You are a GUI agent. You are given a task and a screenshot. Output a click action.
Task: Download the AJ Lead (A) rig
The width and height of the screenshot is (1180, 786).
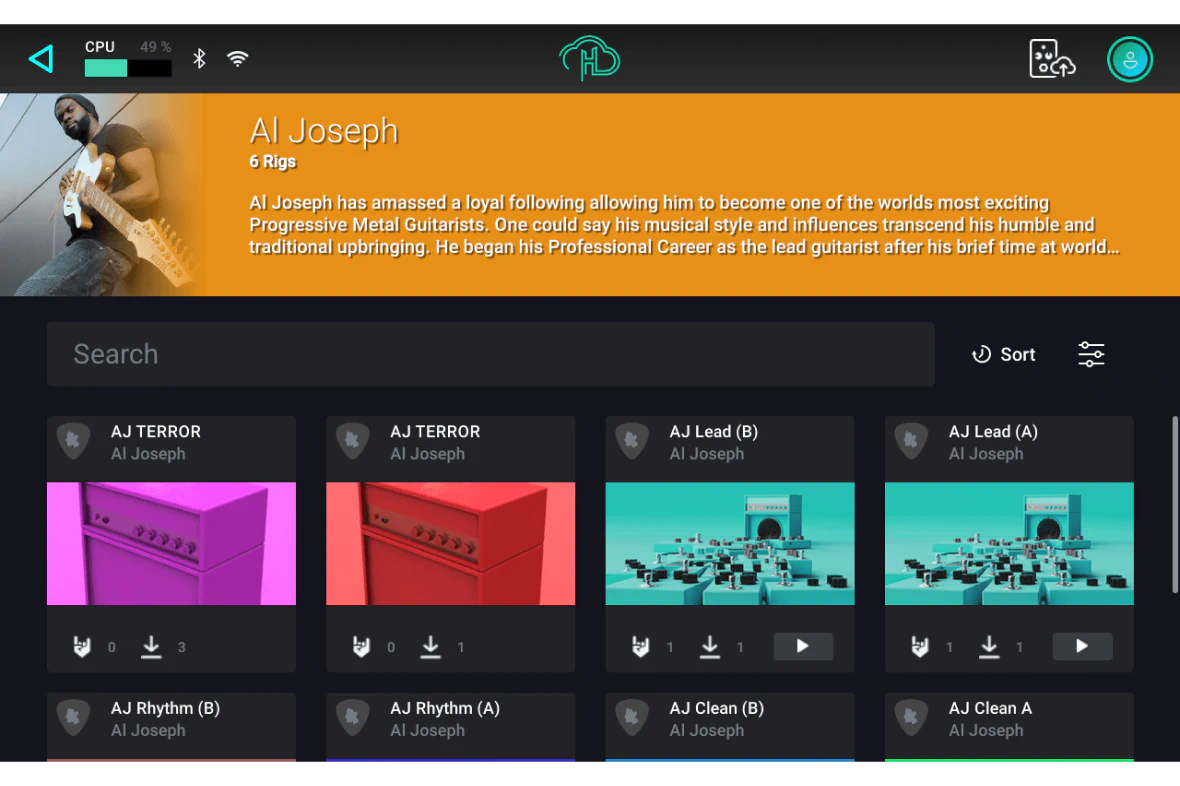pyautogui.click(x=989, y=647)
